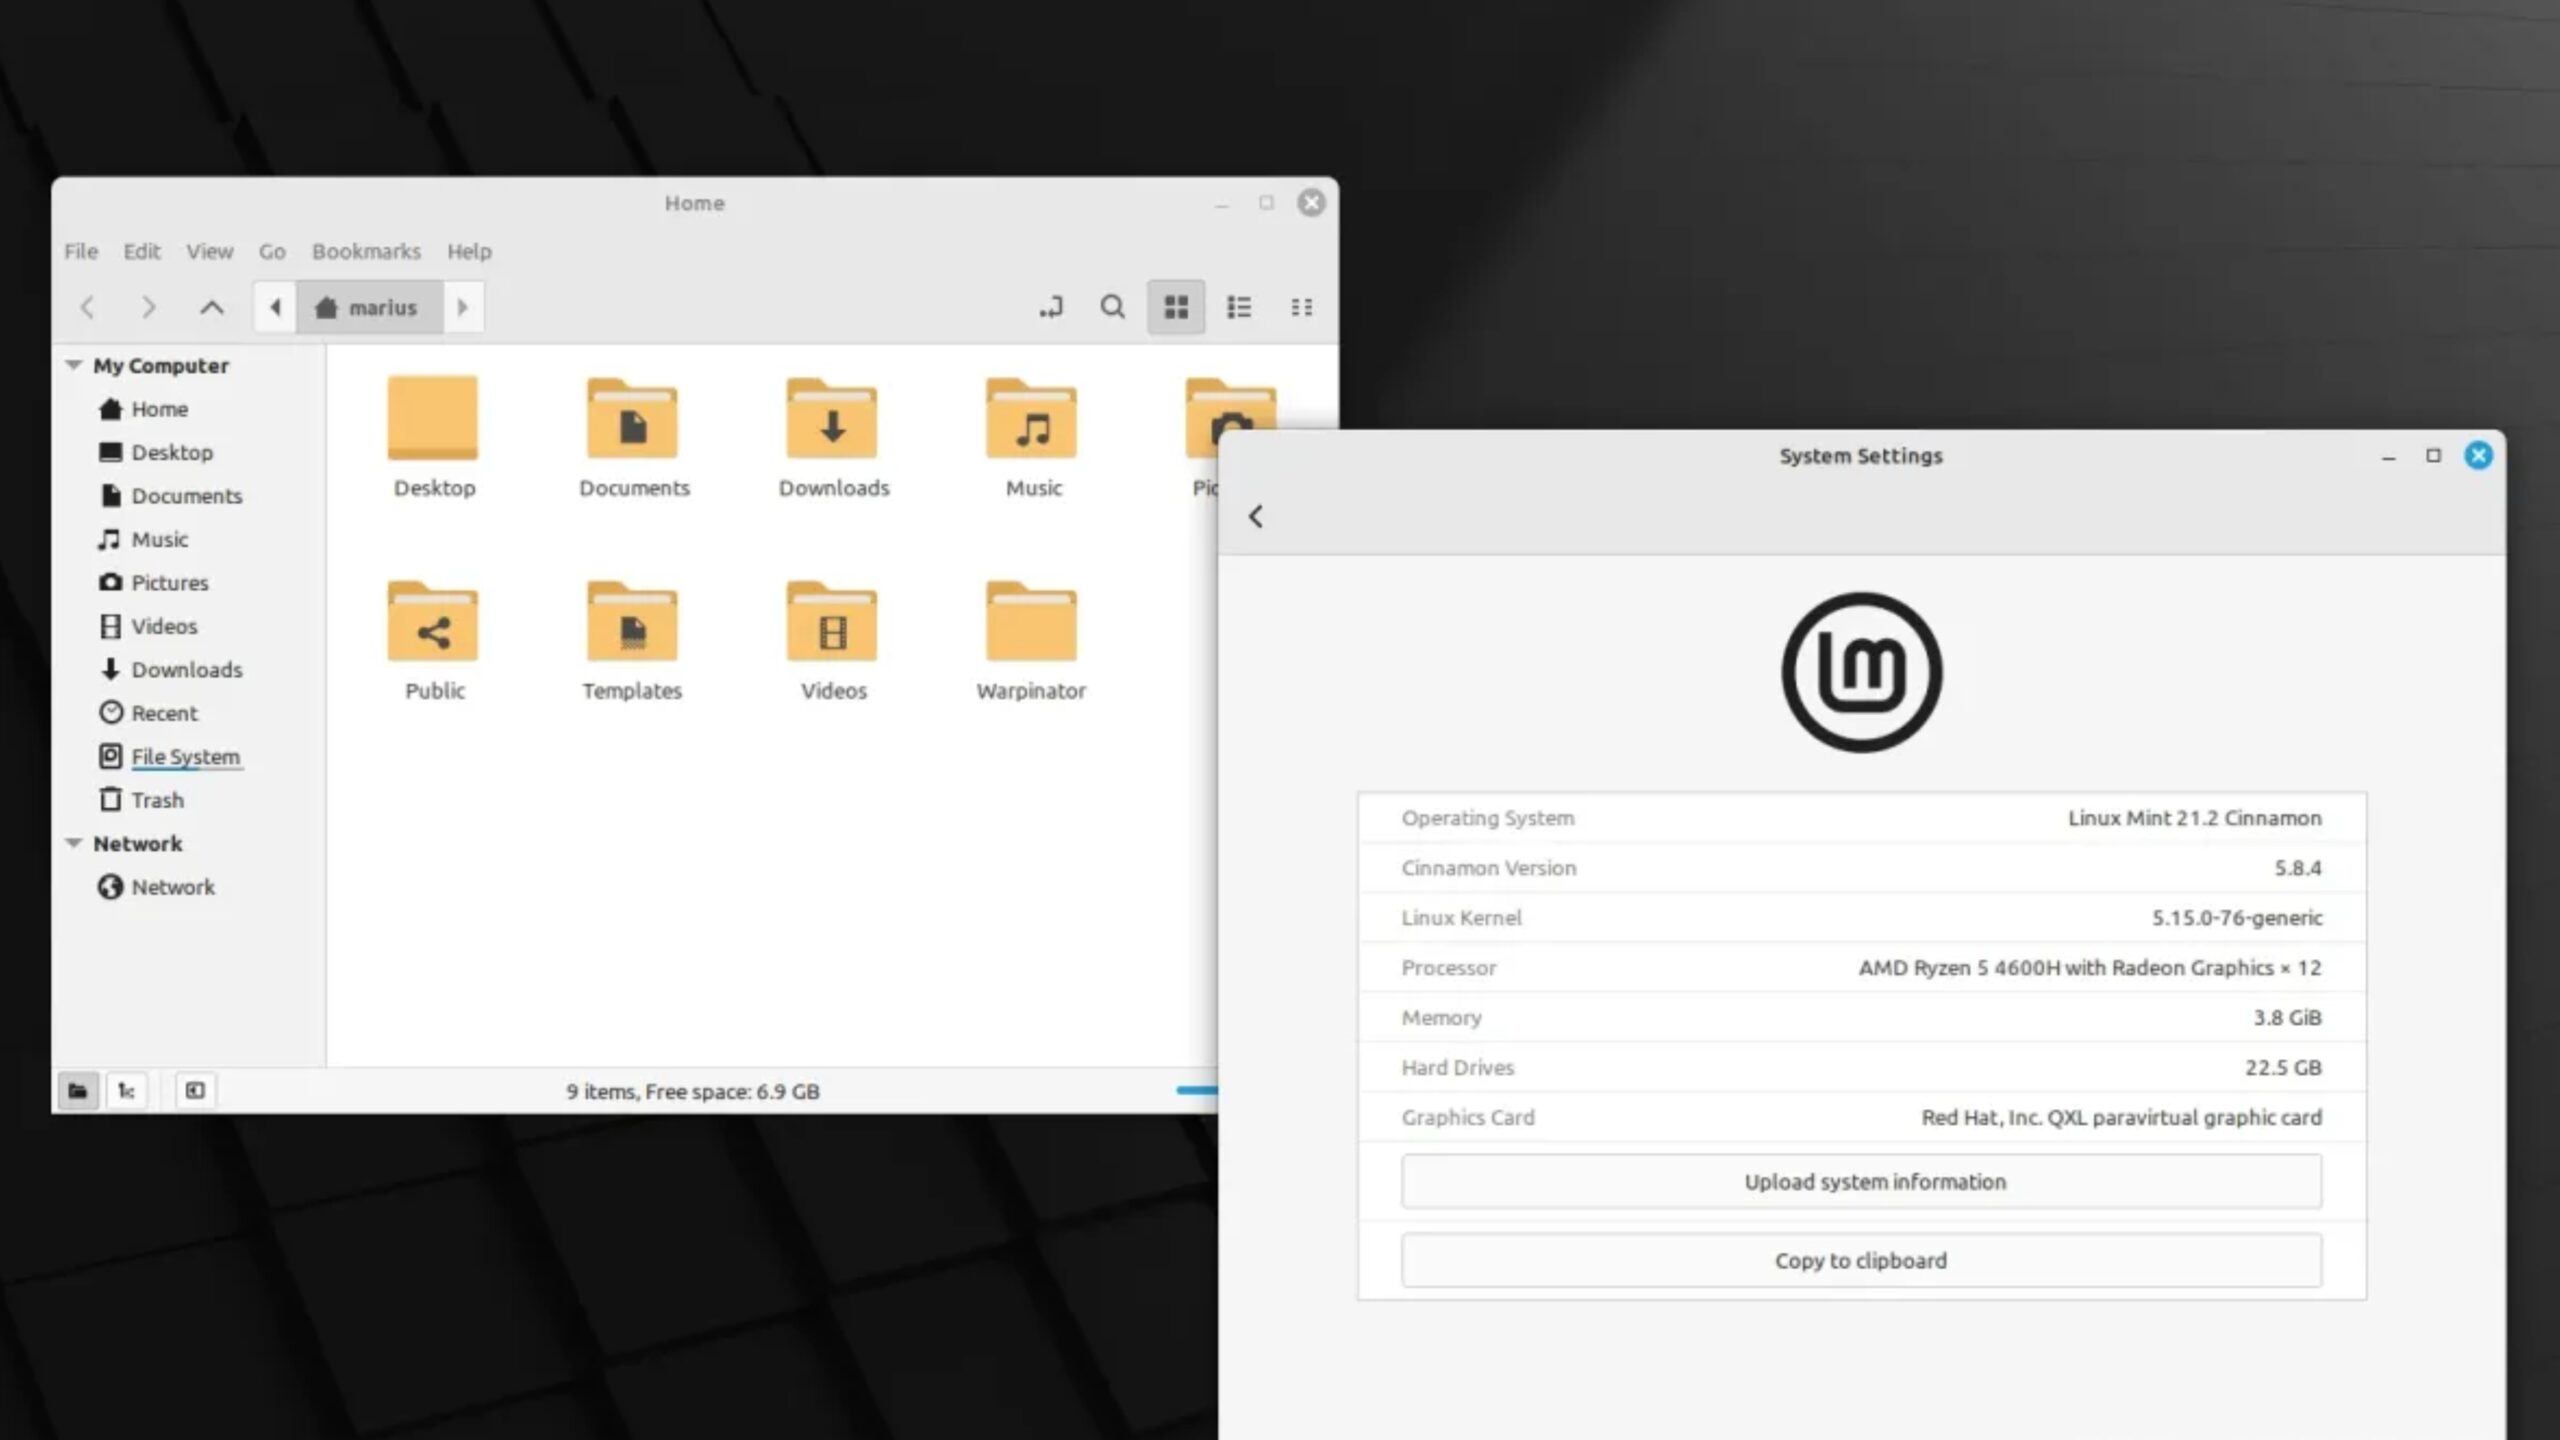
Task: Click path bar left scroll arrow
Action: pyautogui.click(x=275, y=307)
